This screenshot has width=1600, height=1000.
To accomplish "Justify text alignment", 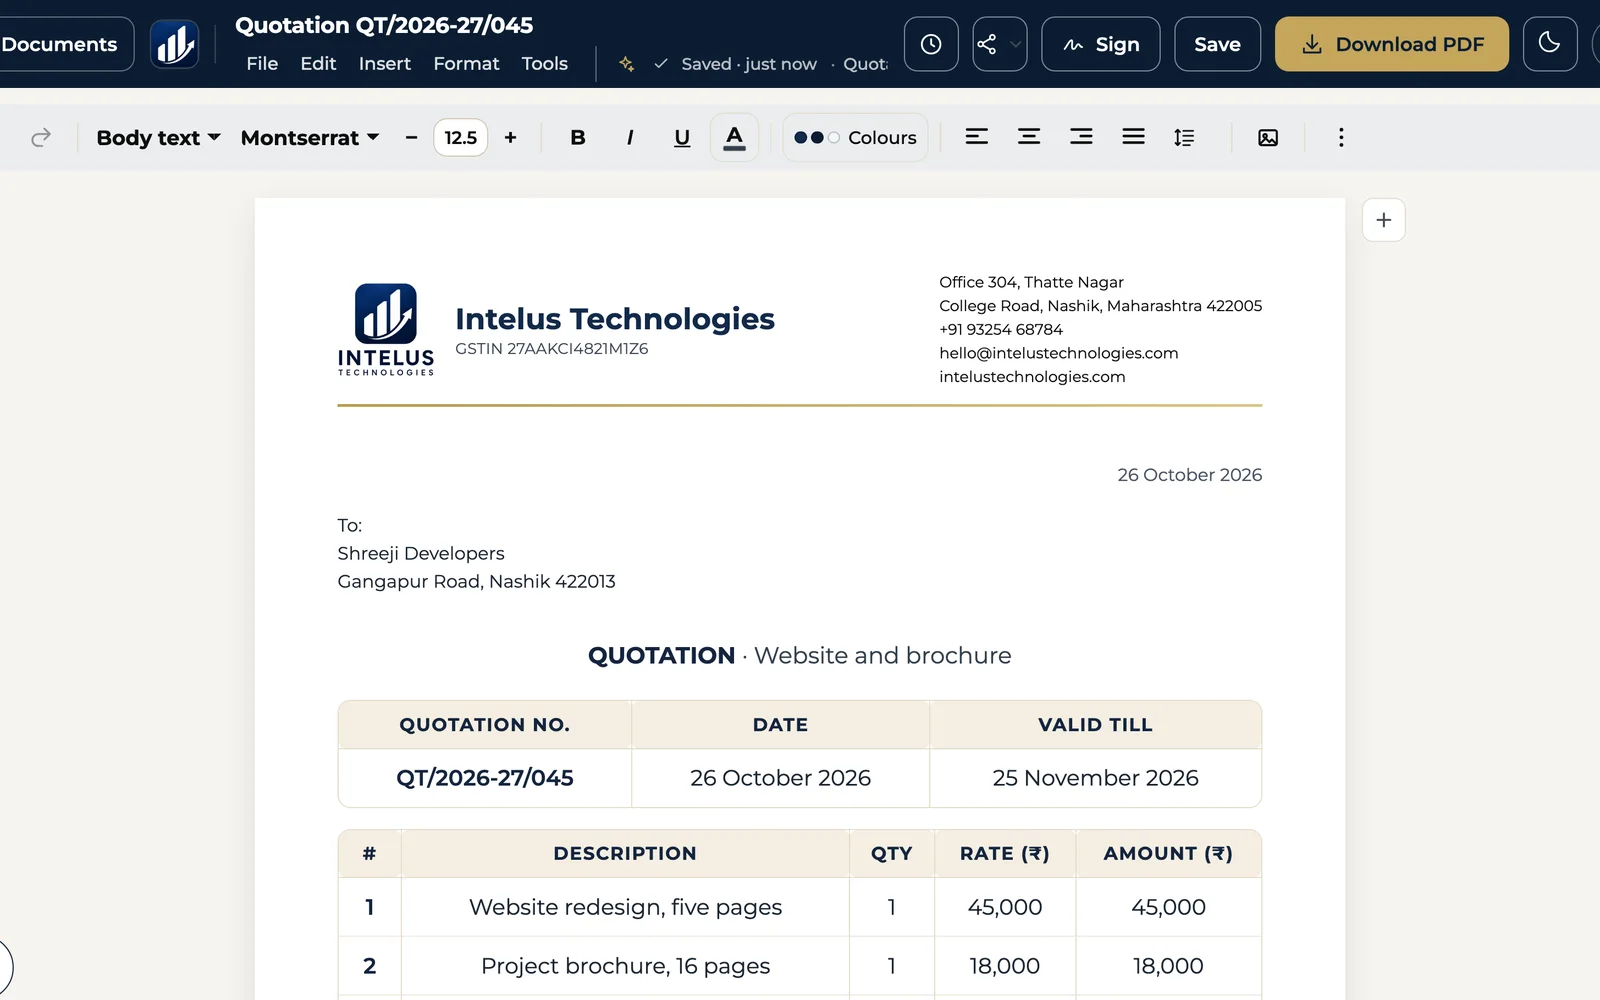I will coord(1133,137).
